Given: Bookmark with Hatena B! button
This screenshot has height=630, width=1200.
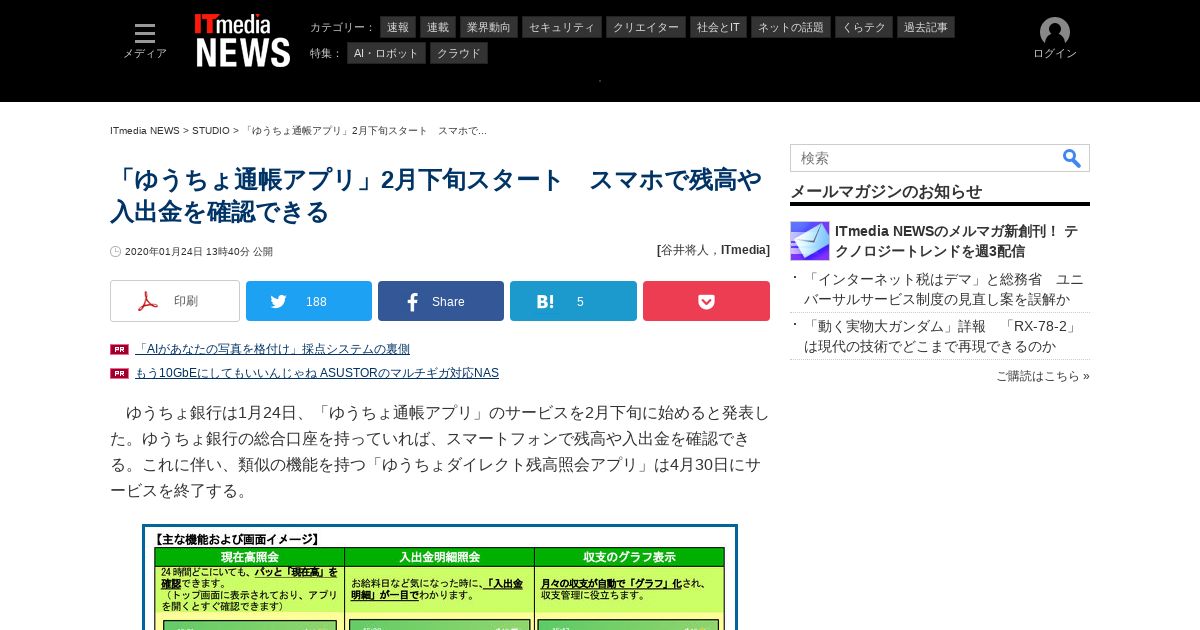Looking at the screenshot, I should coord(573,301).
